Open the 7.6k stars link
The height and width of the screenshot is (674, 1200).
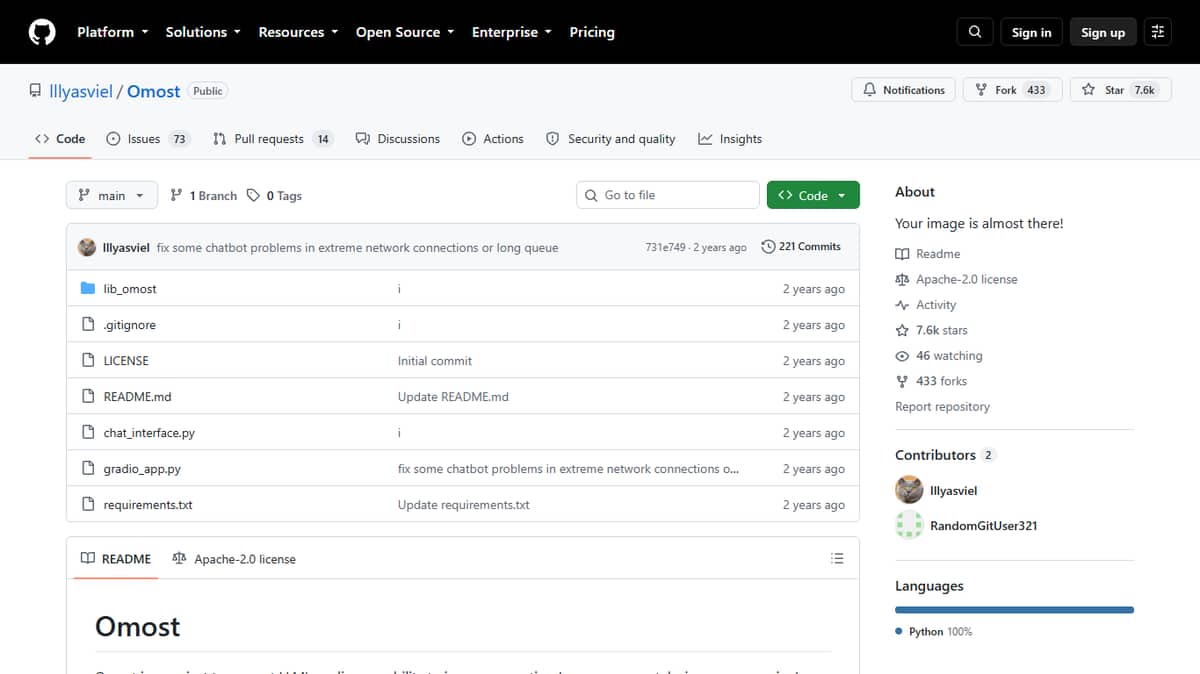point(932,330)
